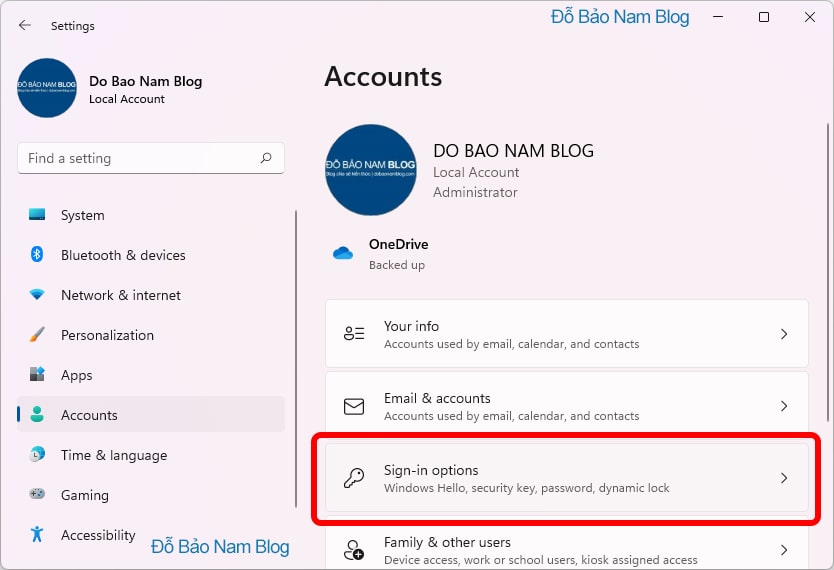Screen dimensions: 834x570
Task: Select Accounts label in sidebar
Action: point(89,415)
